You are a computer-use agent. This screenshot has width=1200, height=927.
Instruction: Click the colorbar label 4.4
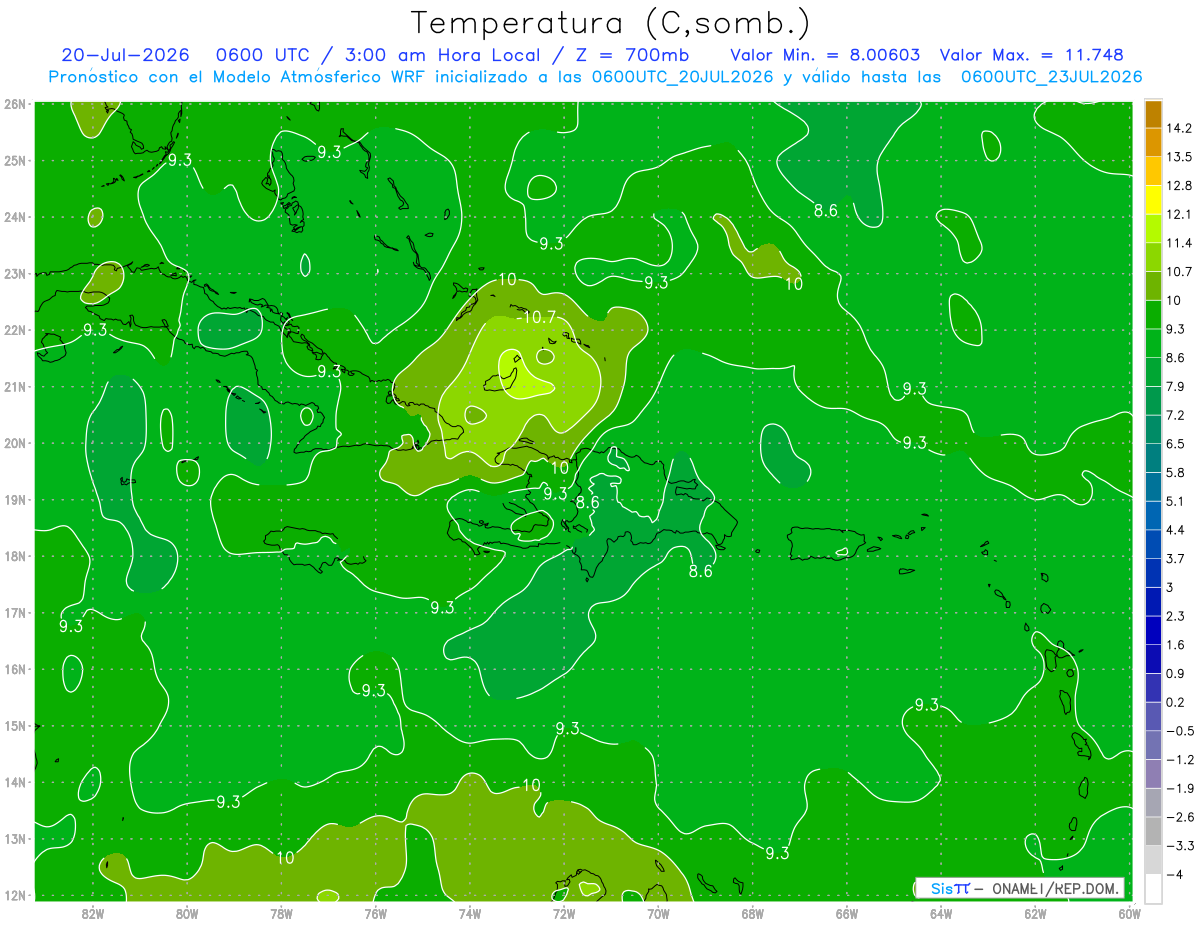tap(1176, 530)
